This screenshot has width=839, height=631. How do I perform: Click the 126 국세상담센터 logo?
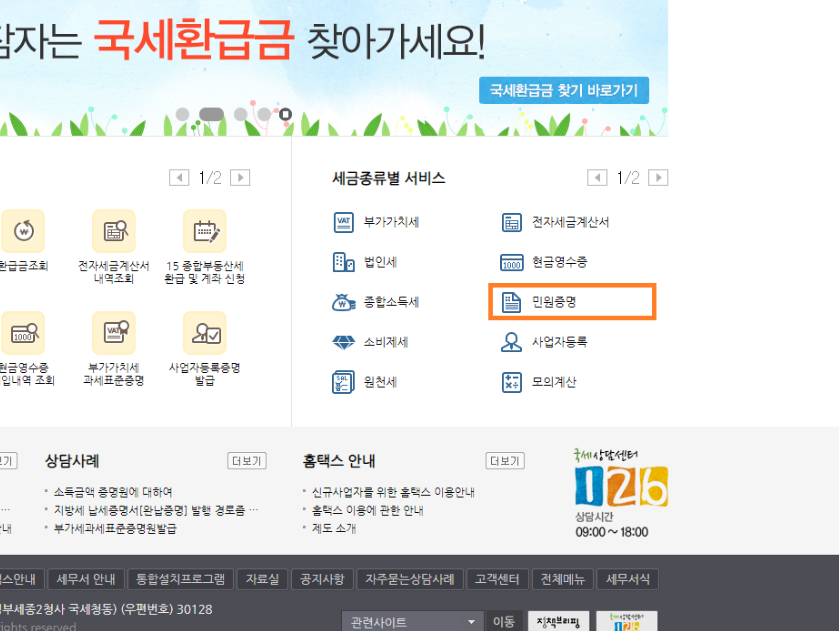621,478
